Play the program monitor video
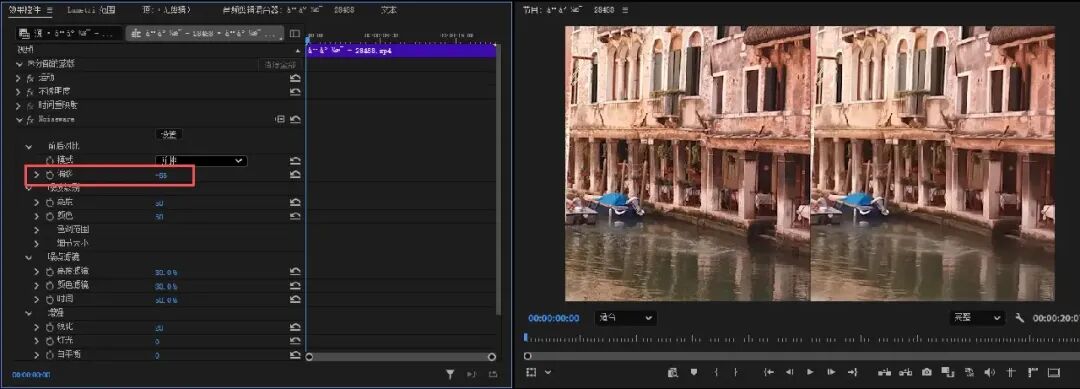 click(810, 372)
